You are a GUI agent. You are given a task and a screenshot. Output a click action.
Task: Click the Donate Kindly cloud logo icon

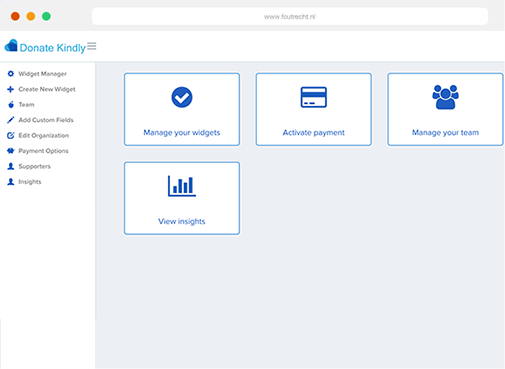(11, 46)
